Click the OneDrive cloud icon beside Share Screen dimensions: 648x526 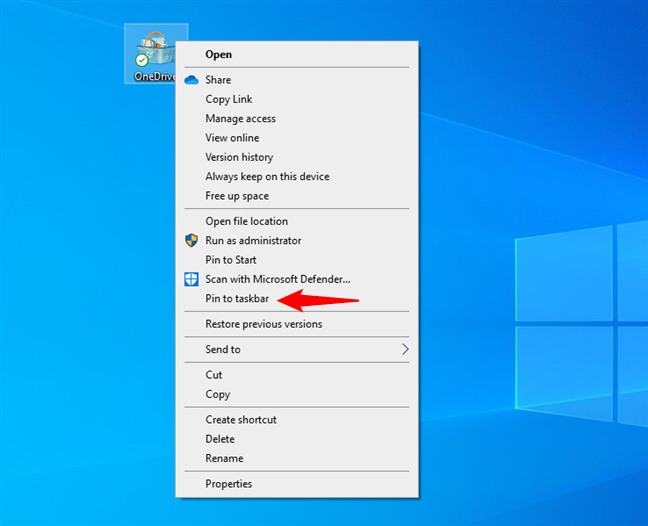[191, 80]
